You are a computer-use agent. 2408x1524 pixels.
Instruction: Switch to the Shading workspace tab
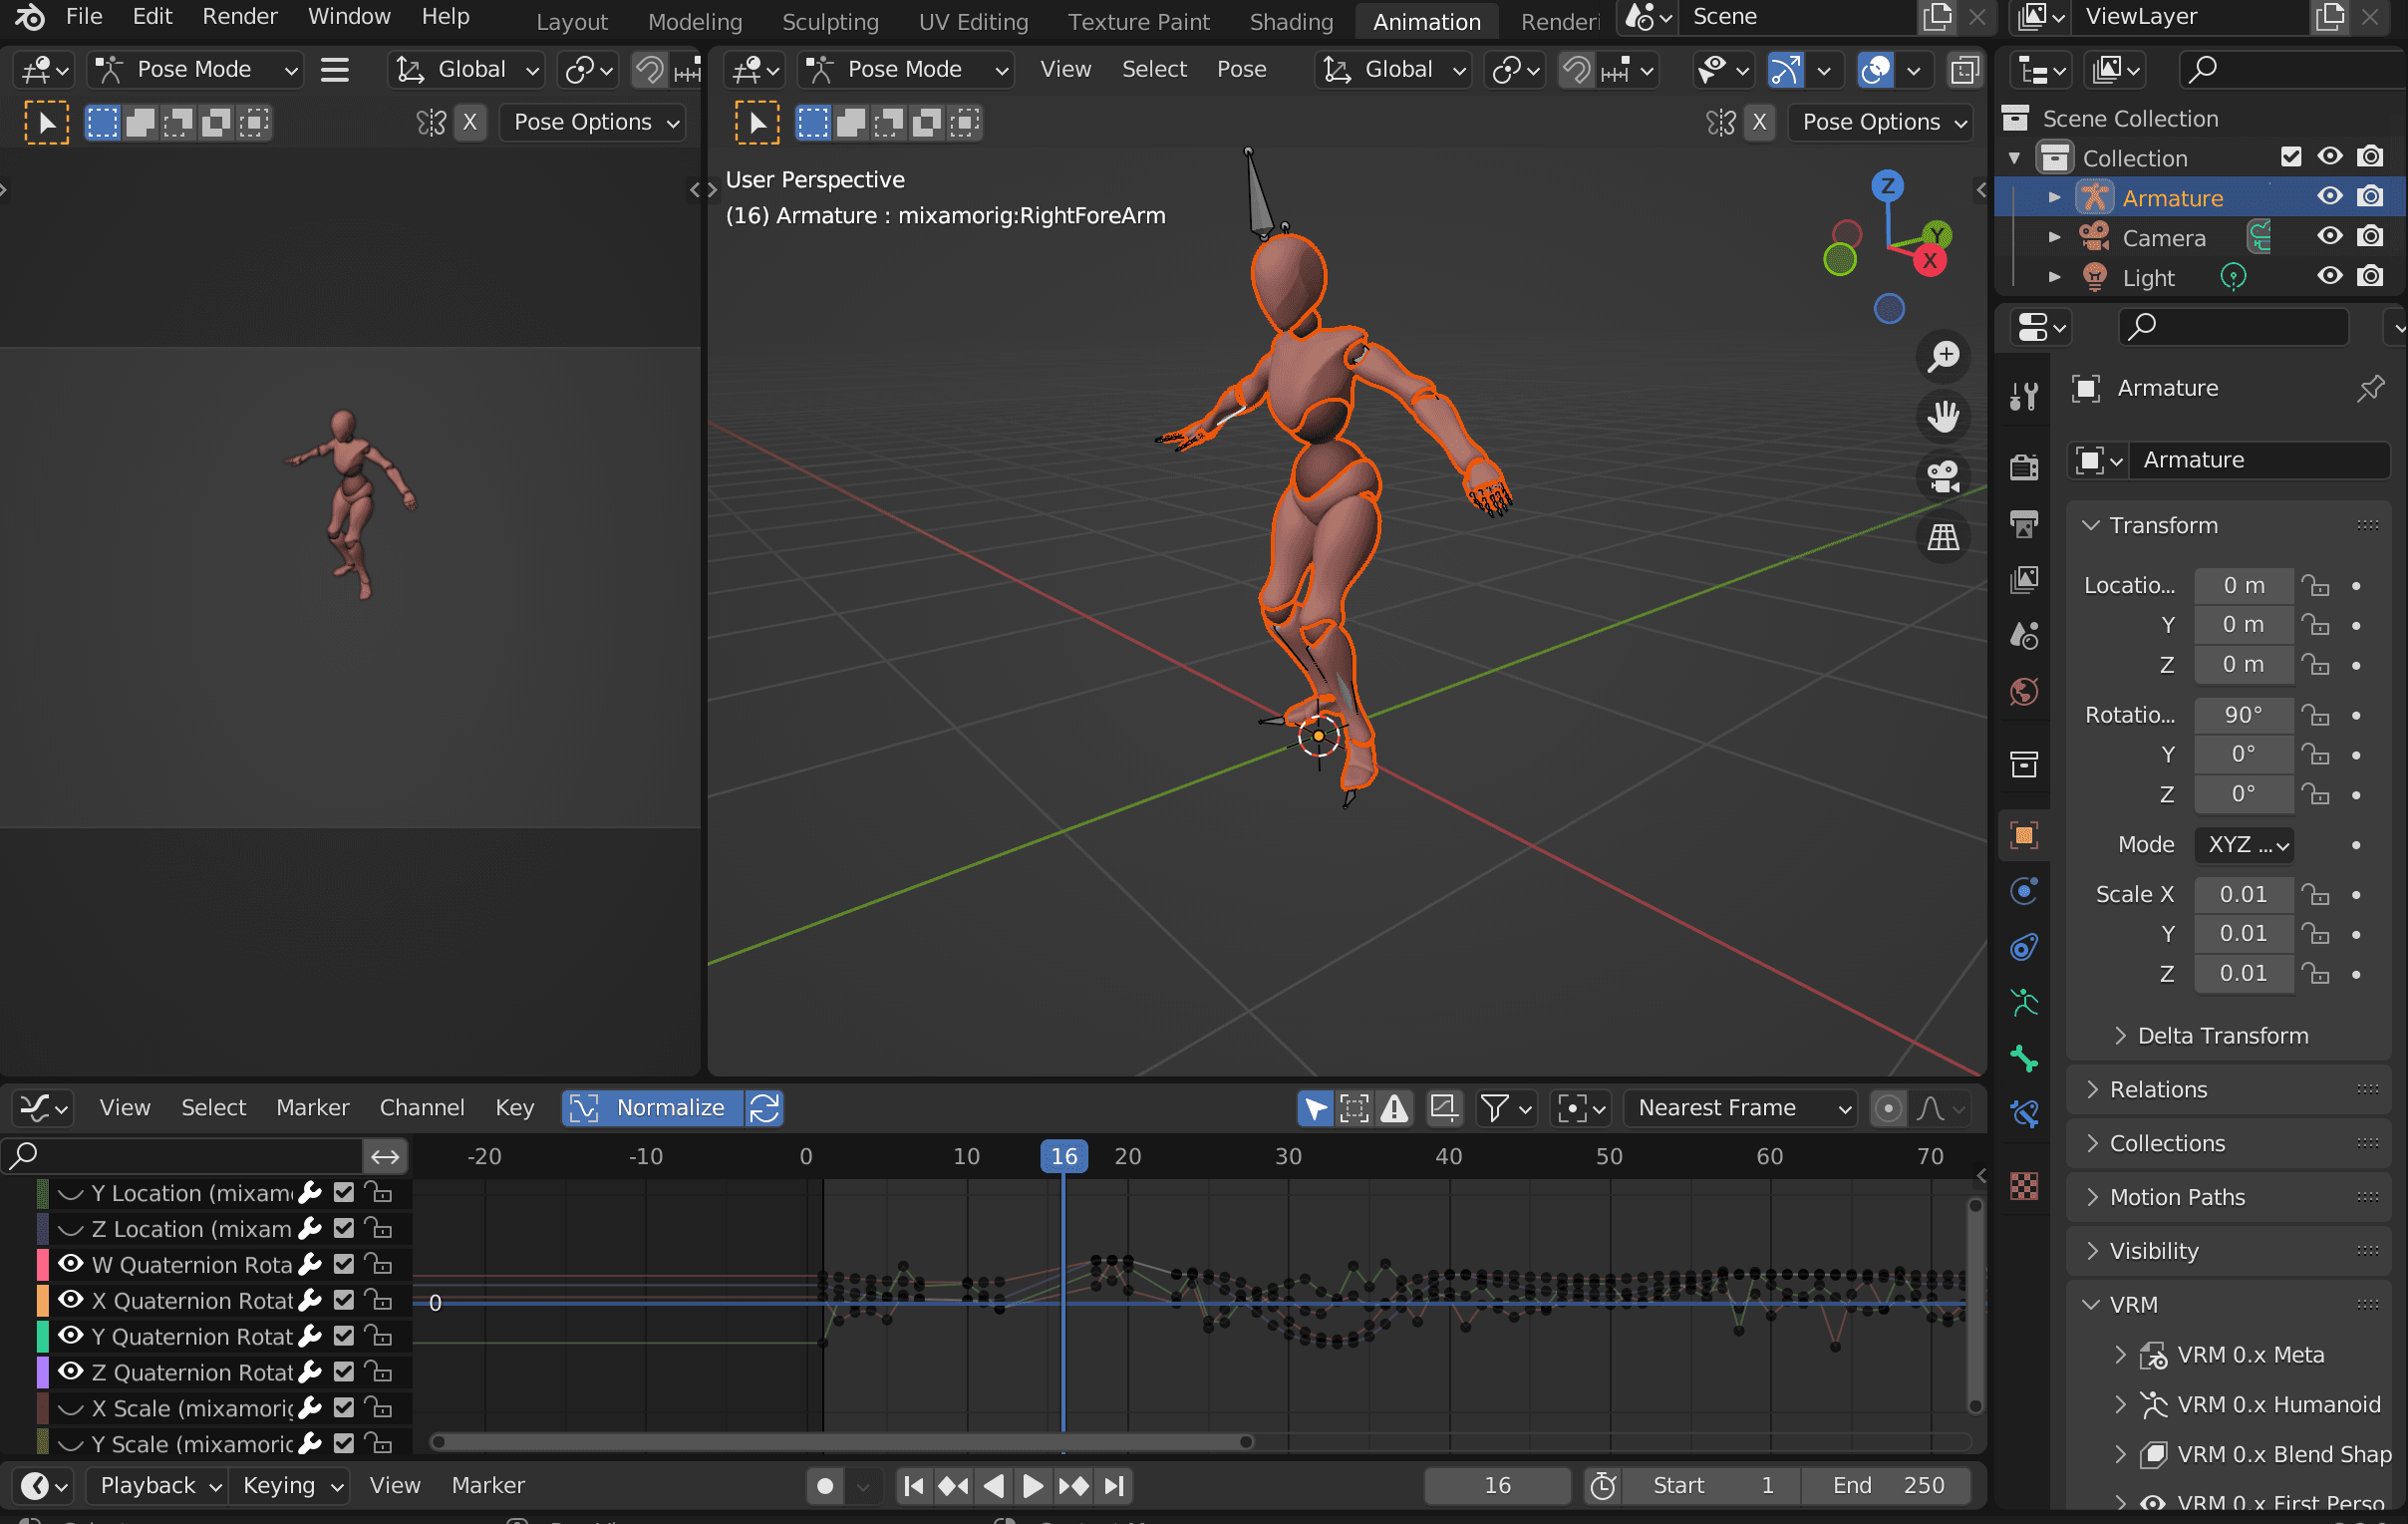tap(1290, 21)
